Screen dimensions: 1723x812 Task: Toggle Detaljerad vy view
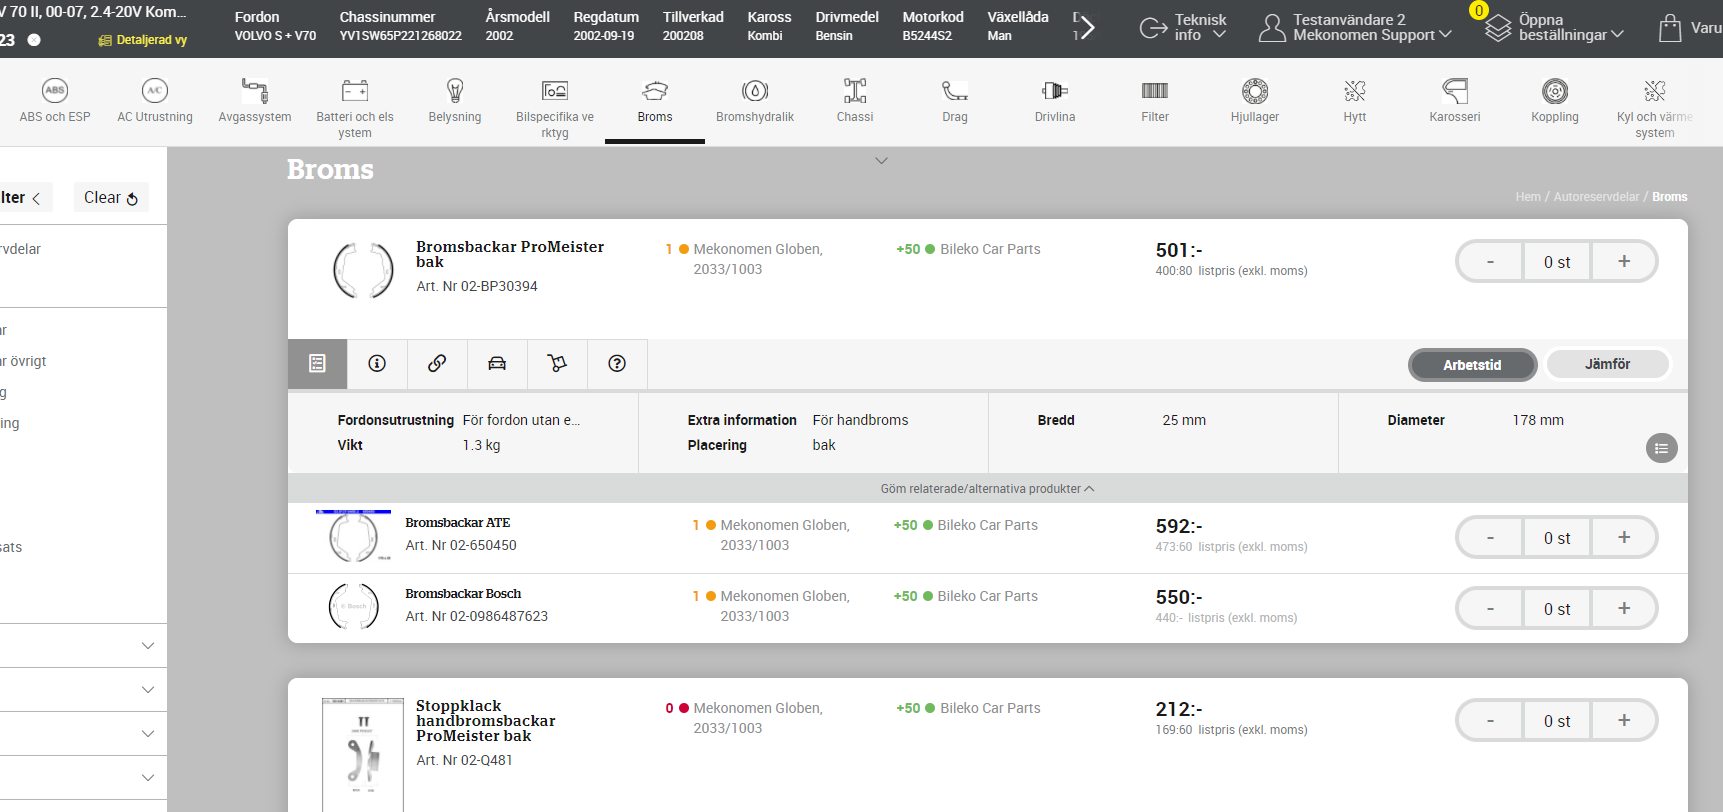coord(143,40)
